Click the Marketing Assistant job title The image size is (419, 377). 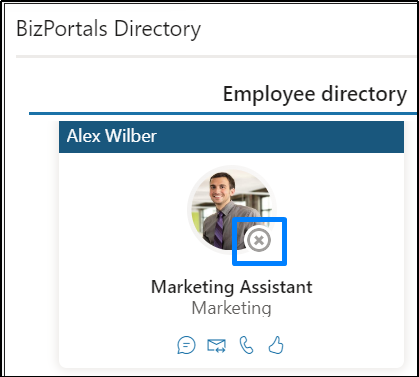point(232,287)
